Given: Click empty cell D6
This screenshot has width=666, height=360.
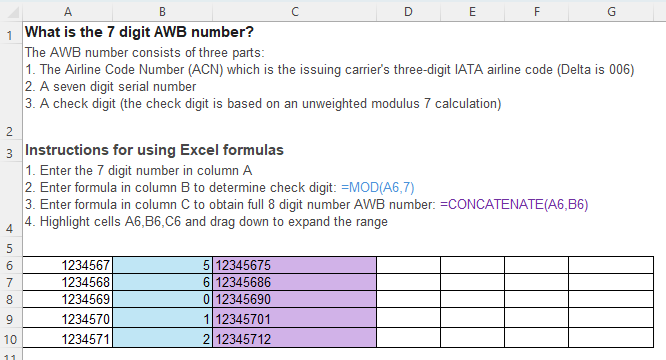Looking at the screenshot, I should pyautogui.click(x=408, y=265).
